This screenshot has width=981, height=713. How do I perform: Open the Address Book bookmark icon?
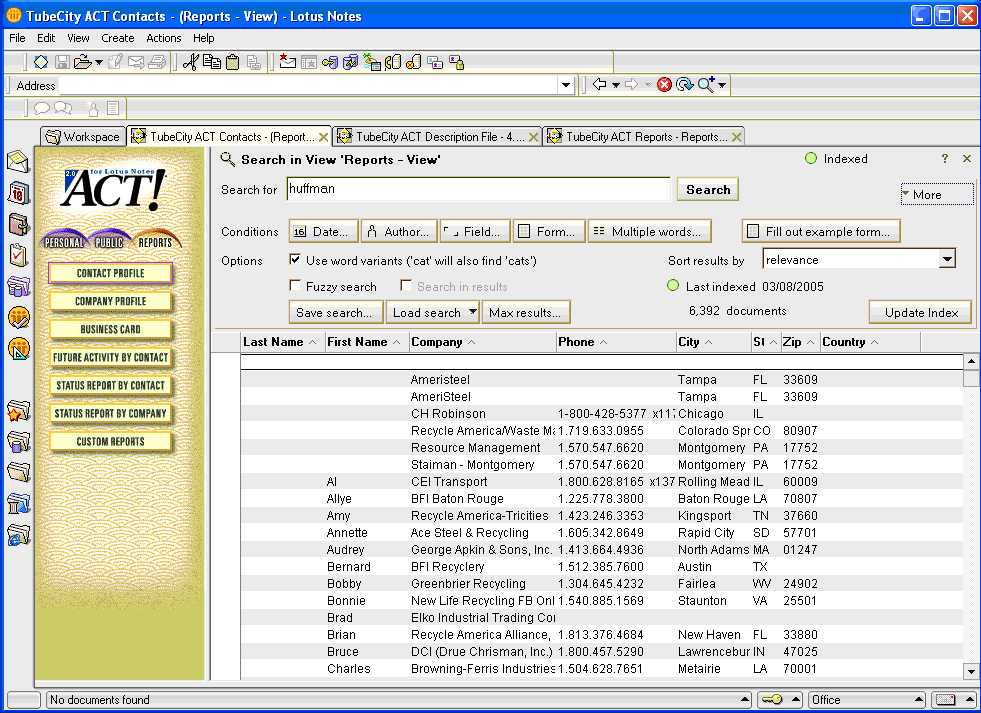coord(18,224)
